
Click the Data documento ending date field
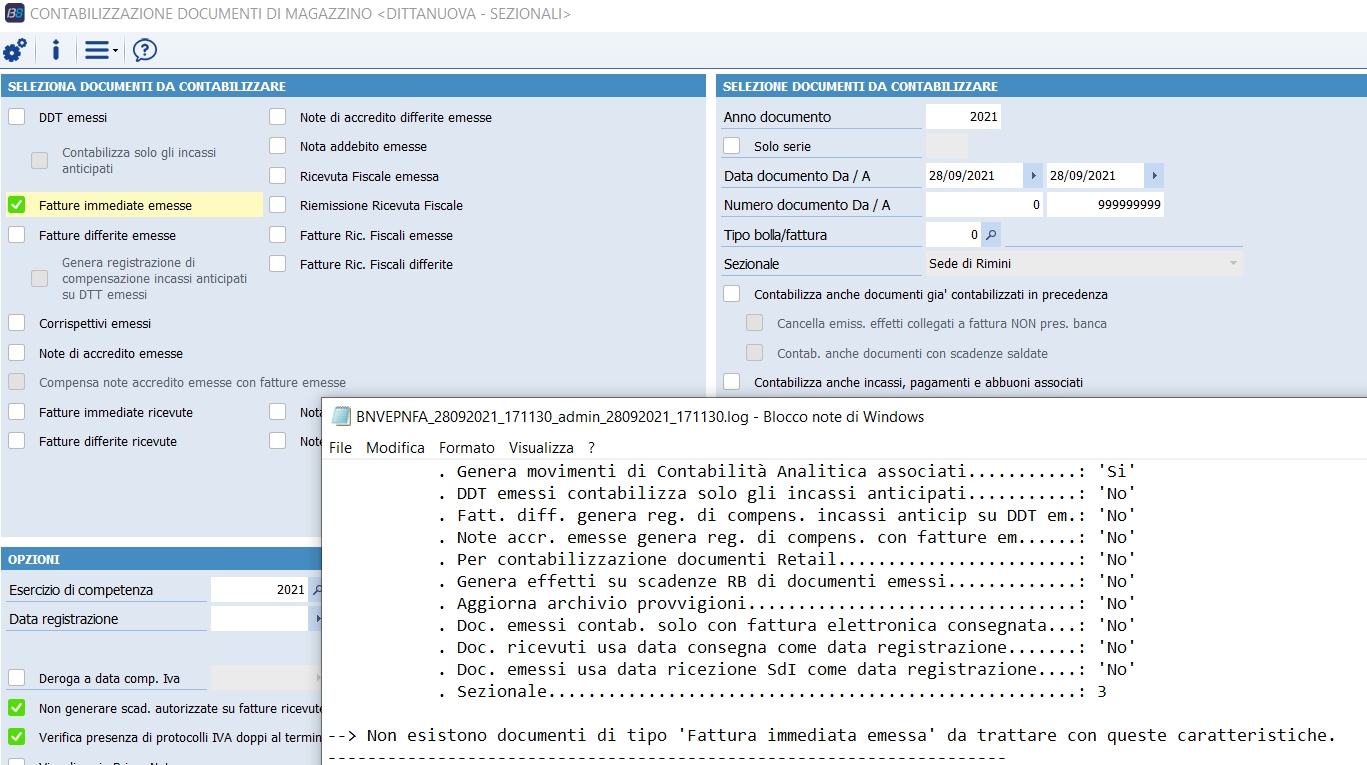pyautogui.click(x=1095, y=176)
